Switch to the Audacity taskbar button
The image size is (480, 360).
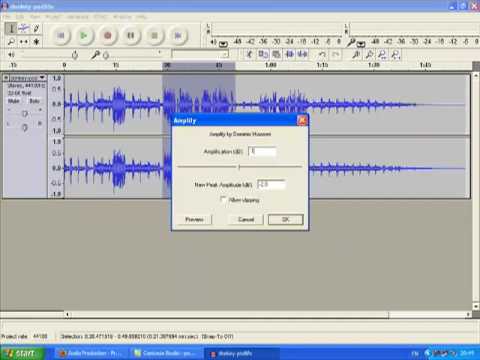tap(242, 353)
